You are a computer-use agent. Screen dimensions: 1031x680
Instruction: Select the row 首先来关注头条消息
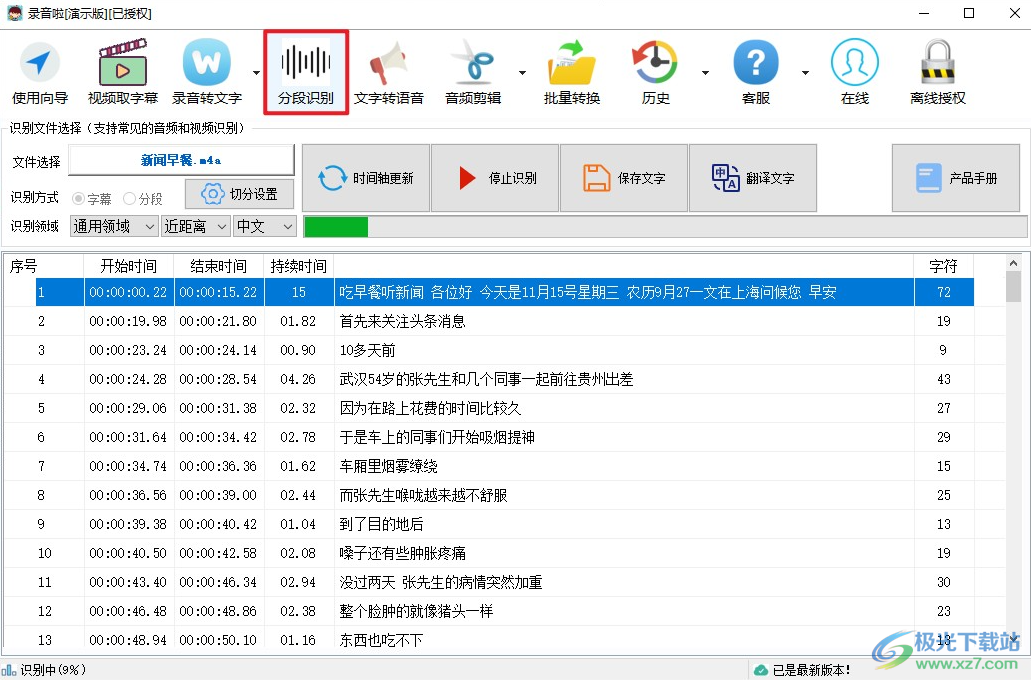point(489,321)
